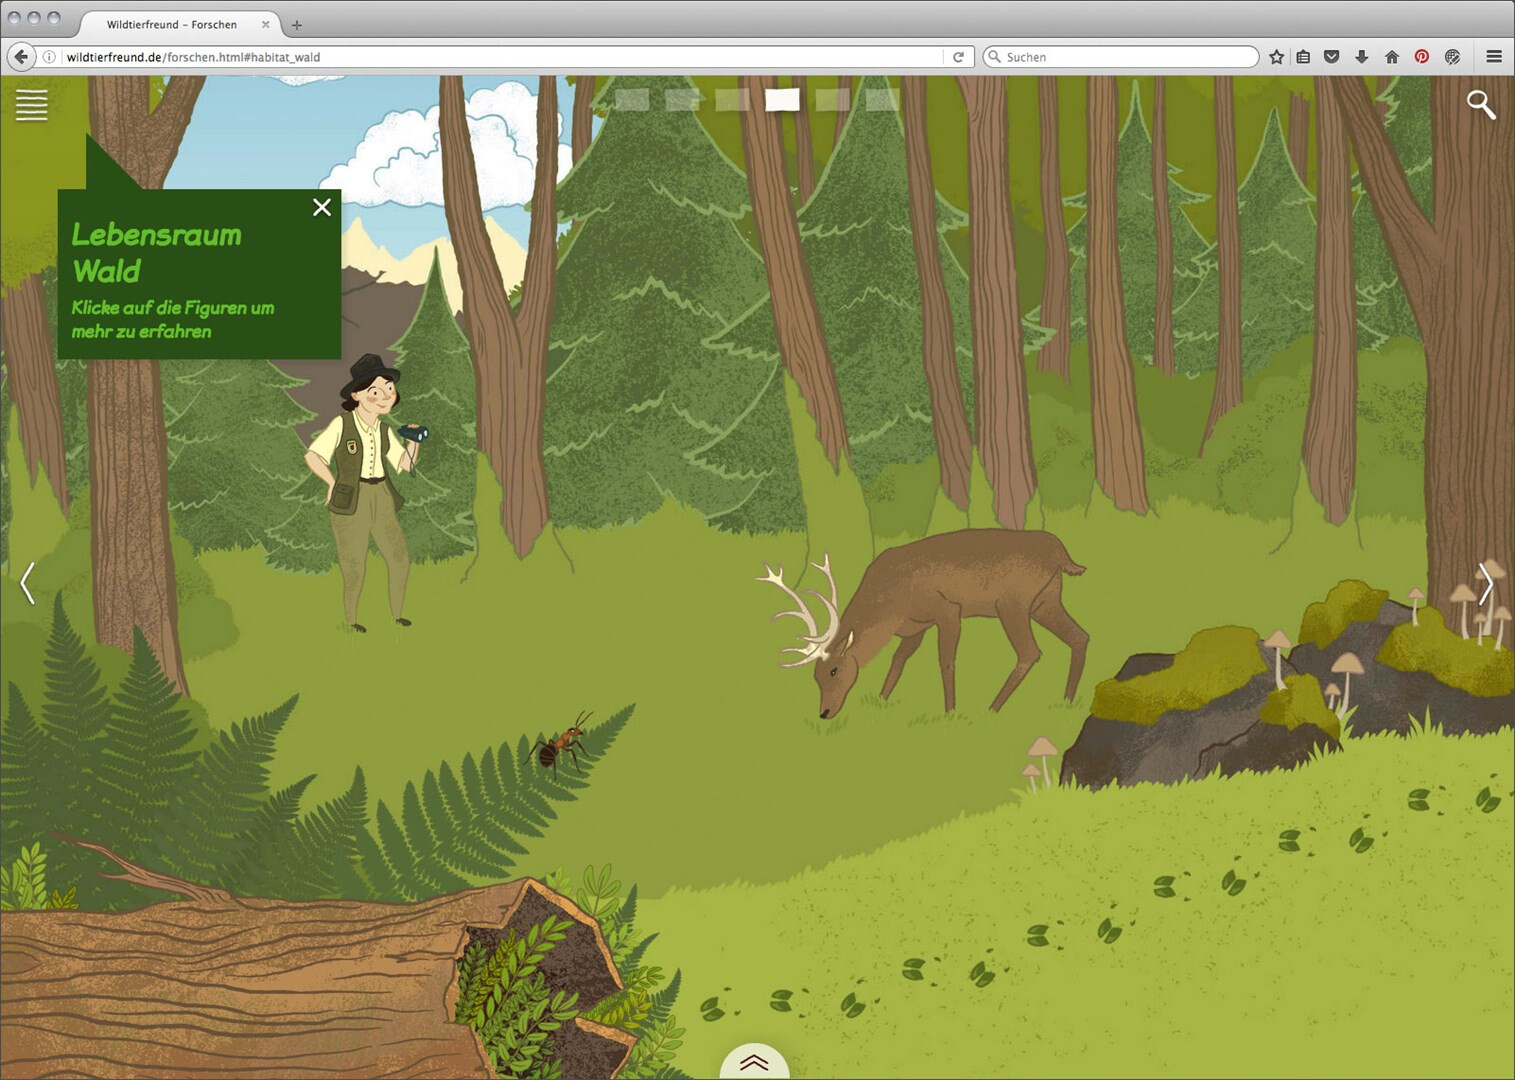
Task: Select the highlighted fourth habitat indicator
Action: 782,99
